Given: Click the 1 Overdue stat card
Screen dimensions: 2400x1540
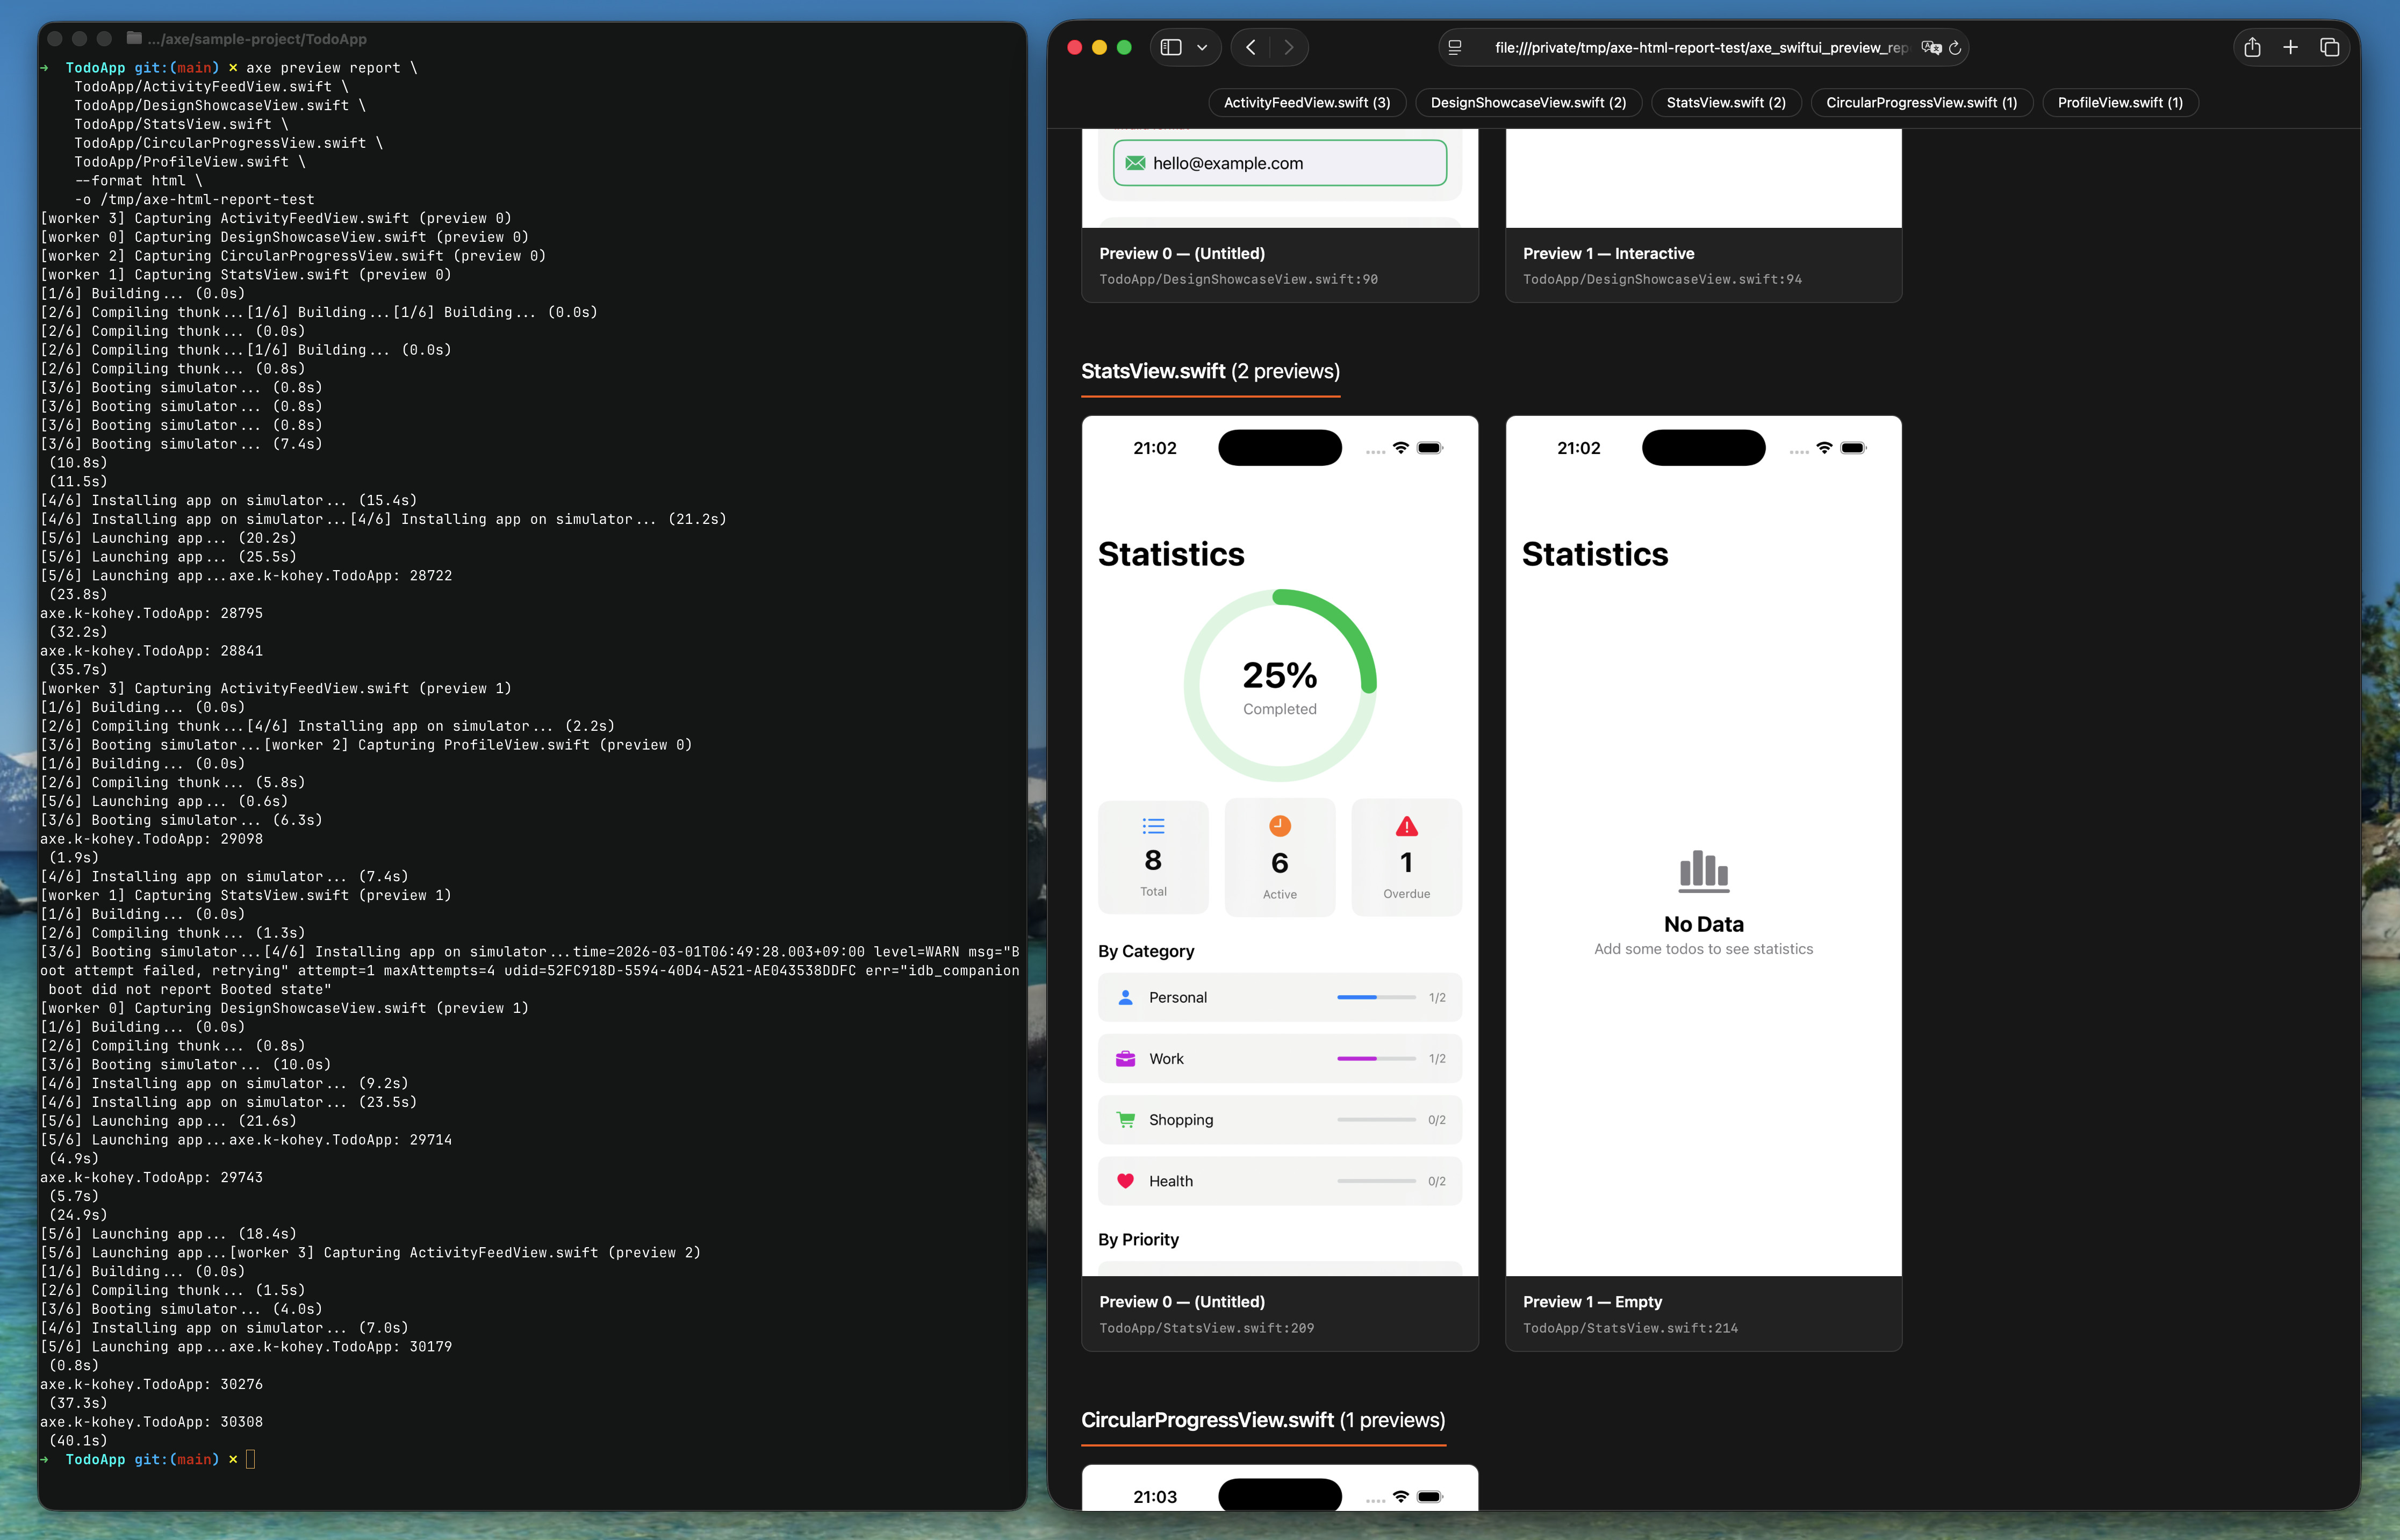Looking at the screenshot, I should tap(1406, 857).
